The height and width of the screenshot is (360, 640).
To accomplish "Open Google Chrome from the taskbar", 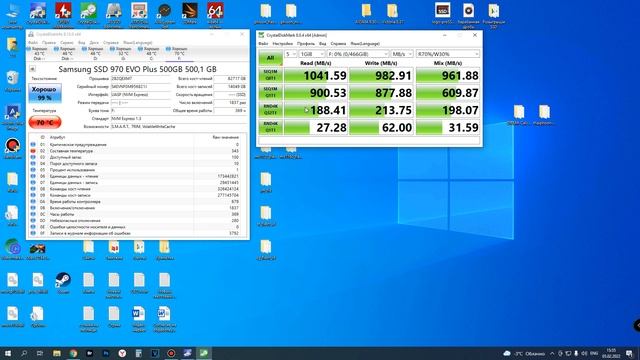I will pyautogui.click(x=73, y=353).
